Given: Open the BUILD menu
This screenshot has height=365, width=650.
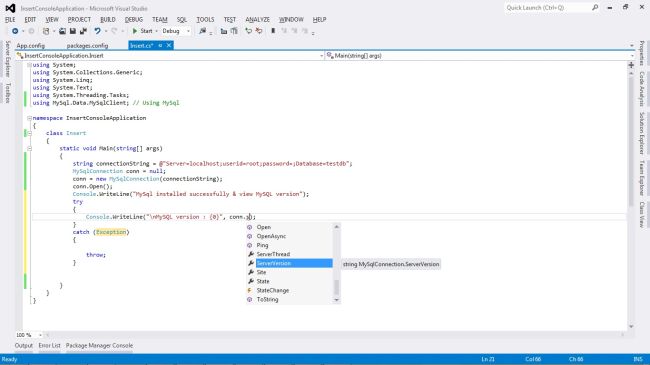Looking at the screenshot, I should tap(108, 19).
